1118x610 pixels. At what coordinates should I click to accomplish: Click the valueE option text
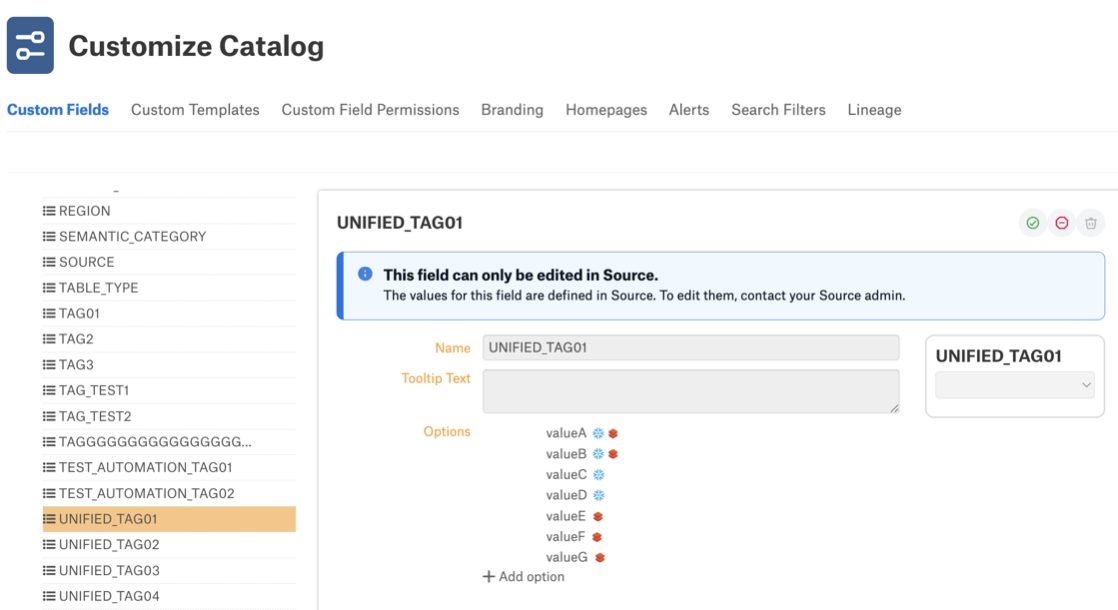tap(565, 516)
